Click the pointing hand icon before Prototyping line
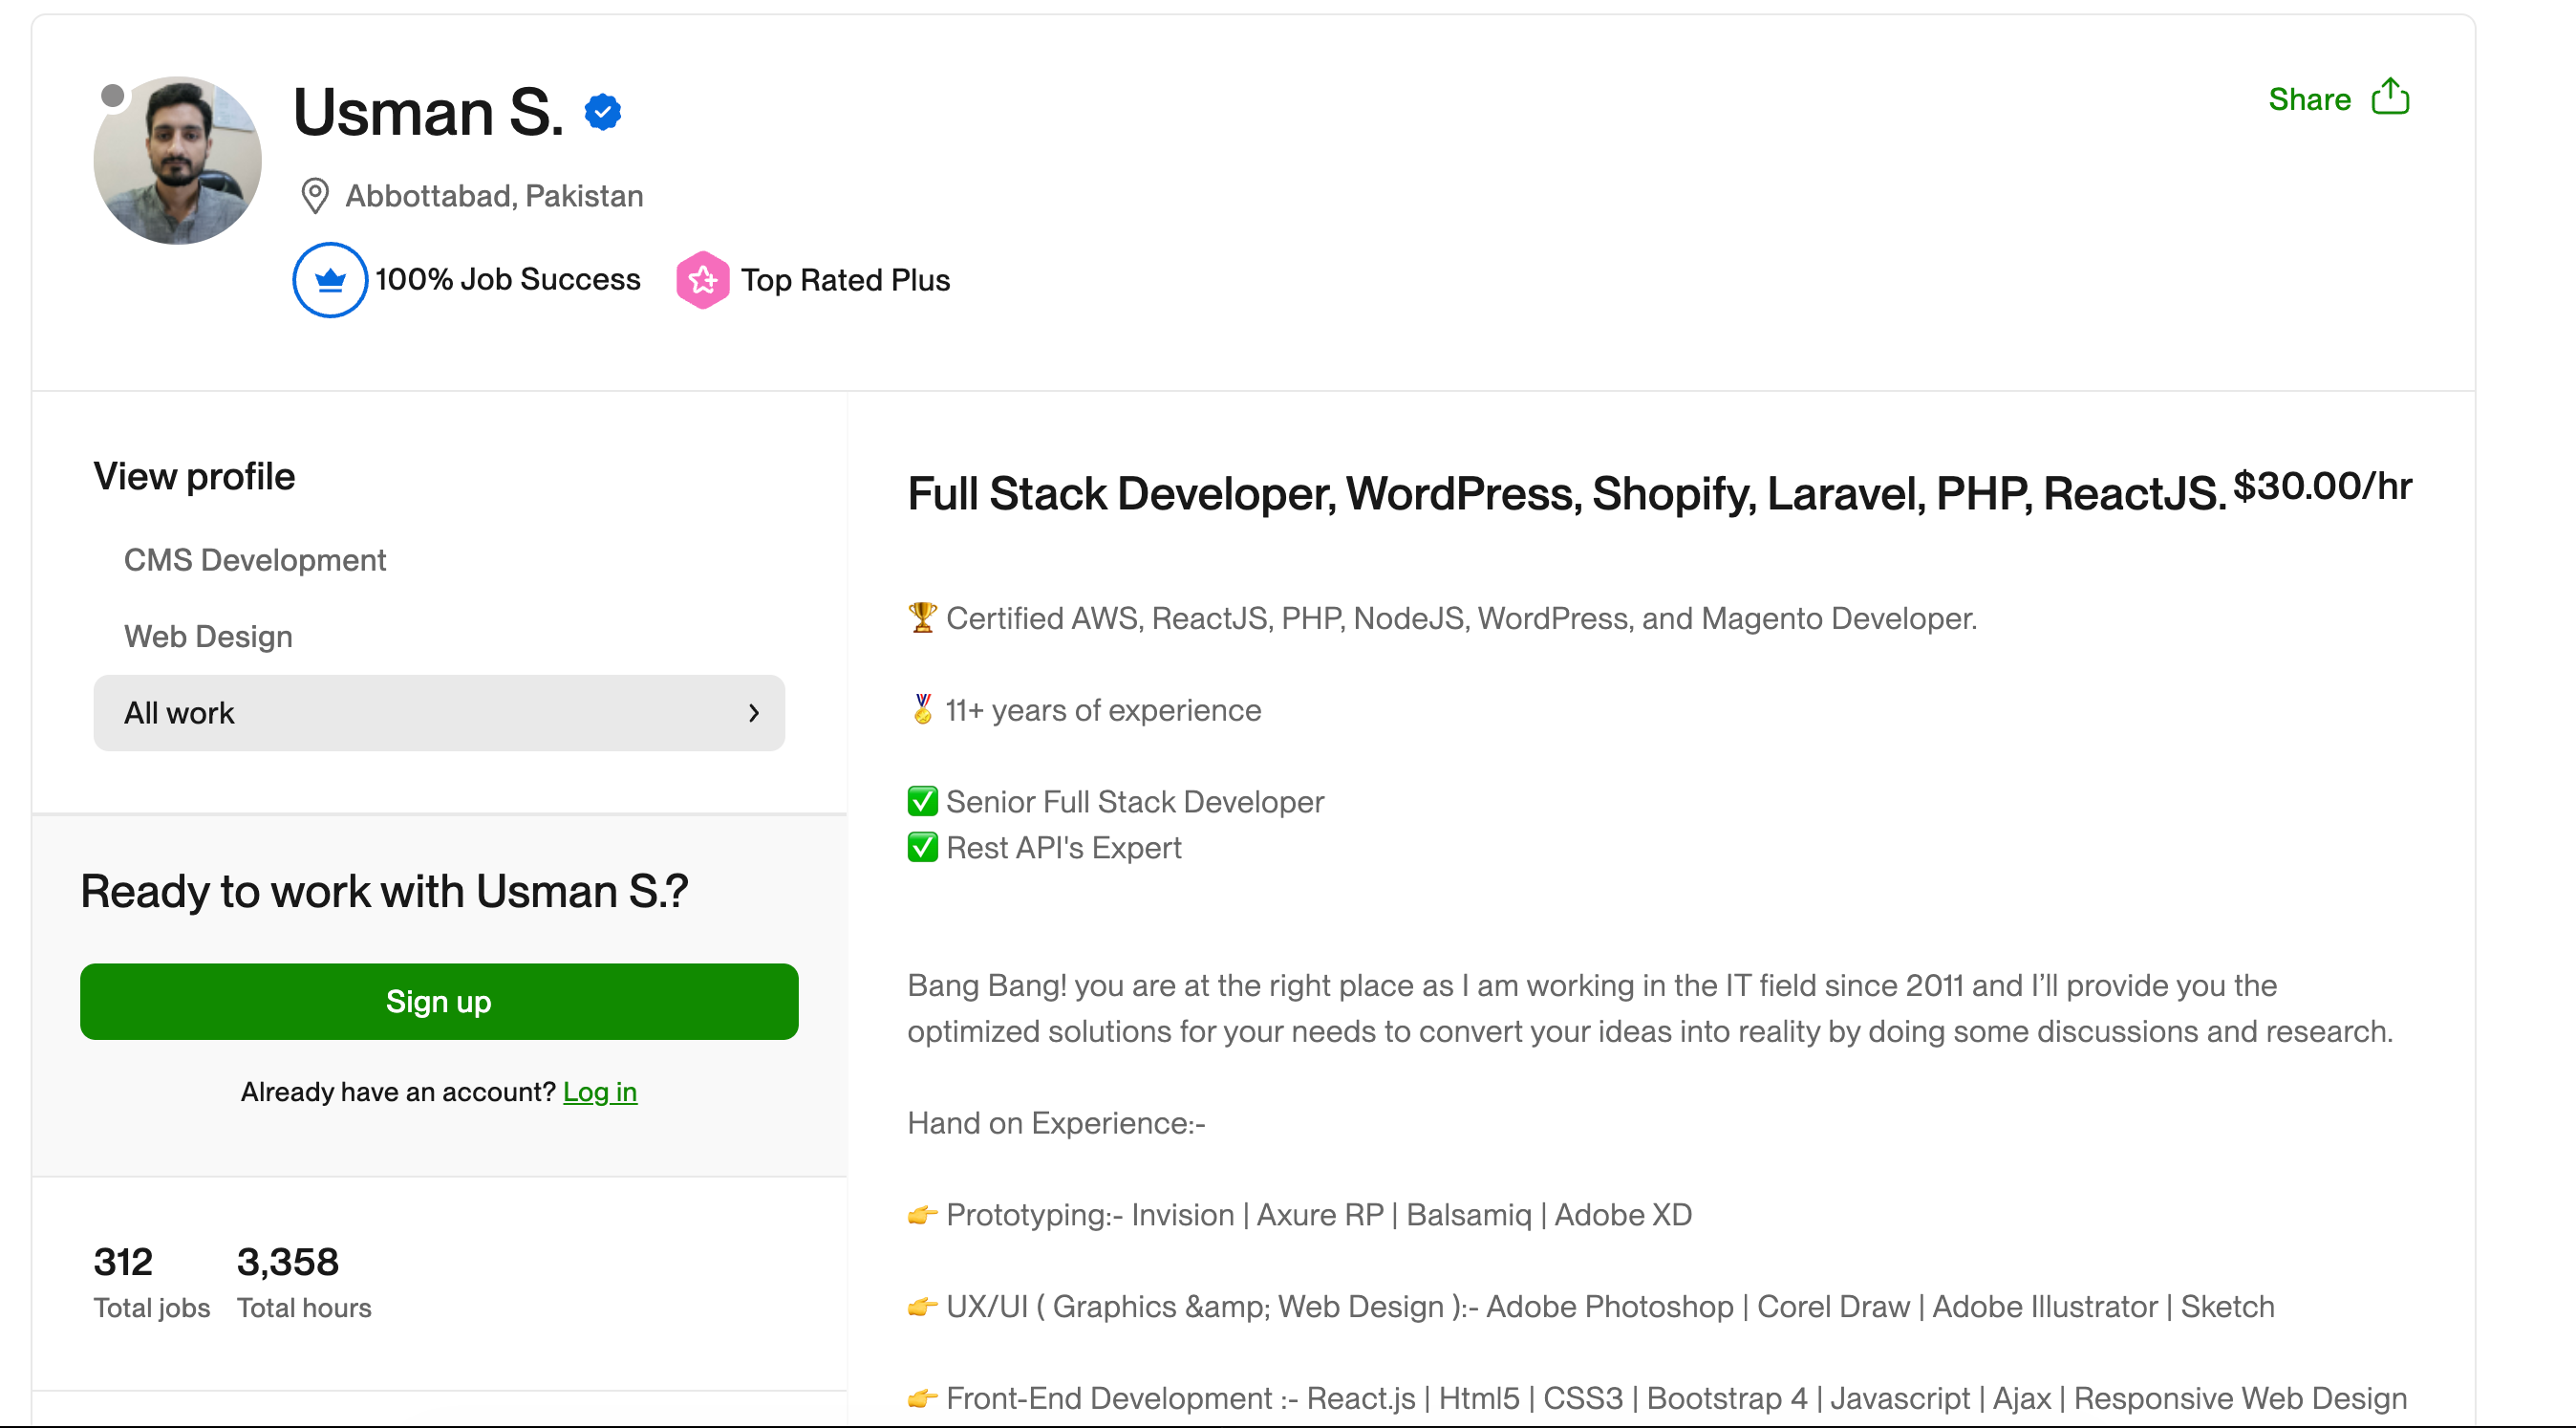Screen dimensions: 2576x1428 coord(921,1215)
